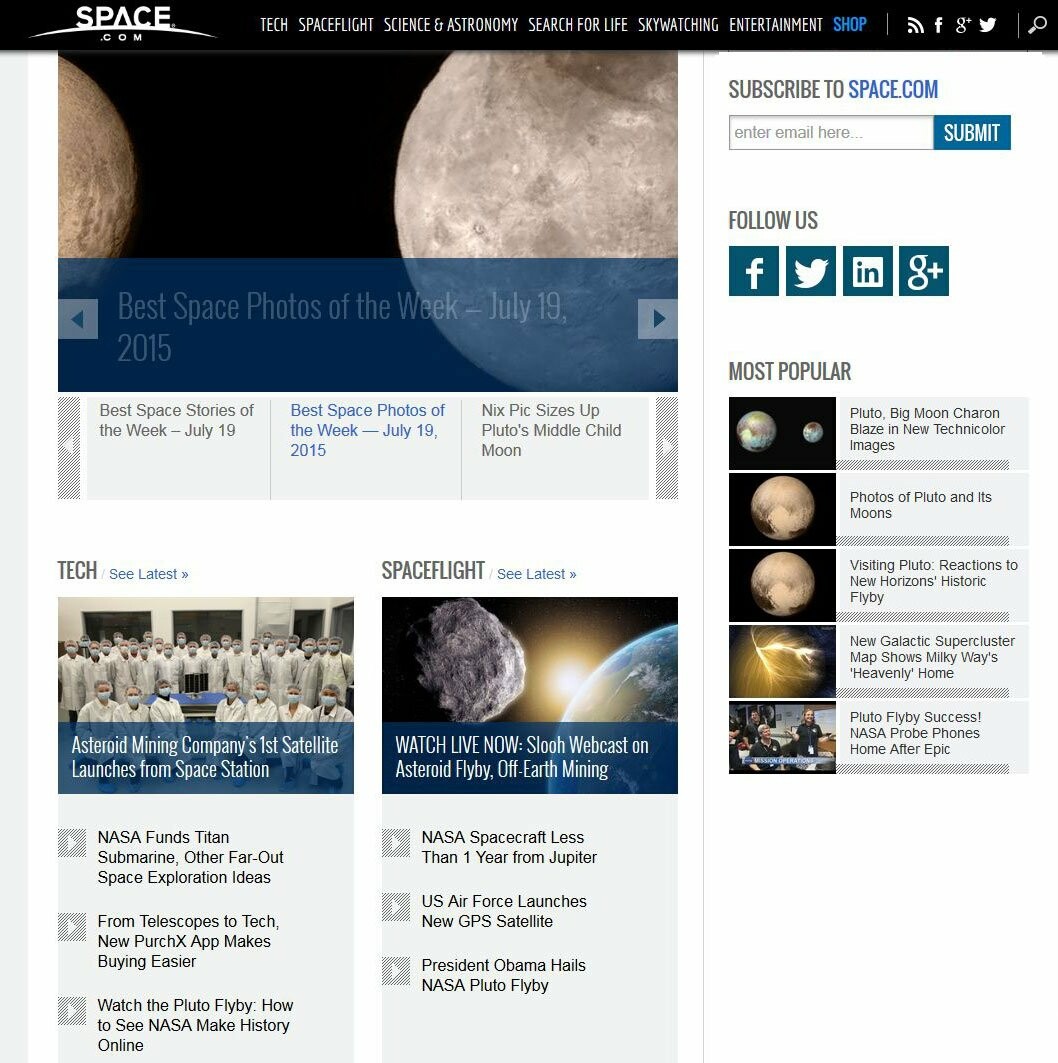Open From Telescopes to Tech PurchX article
Viewport: 1058px width, 1063px height.
(x=188, y=942)
